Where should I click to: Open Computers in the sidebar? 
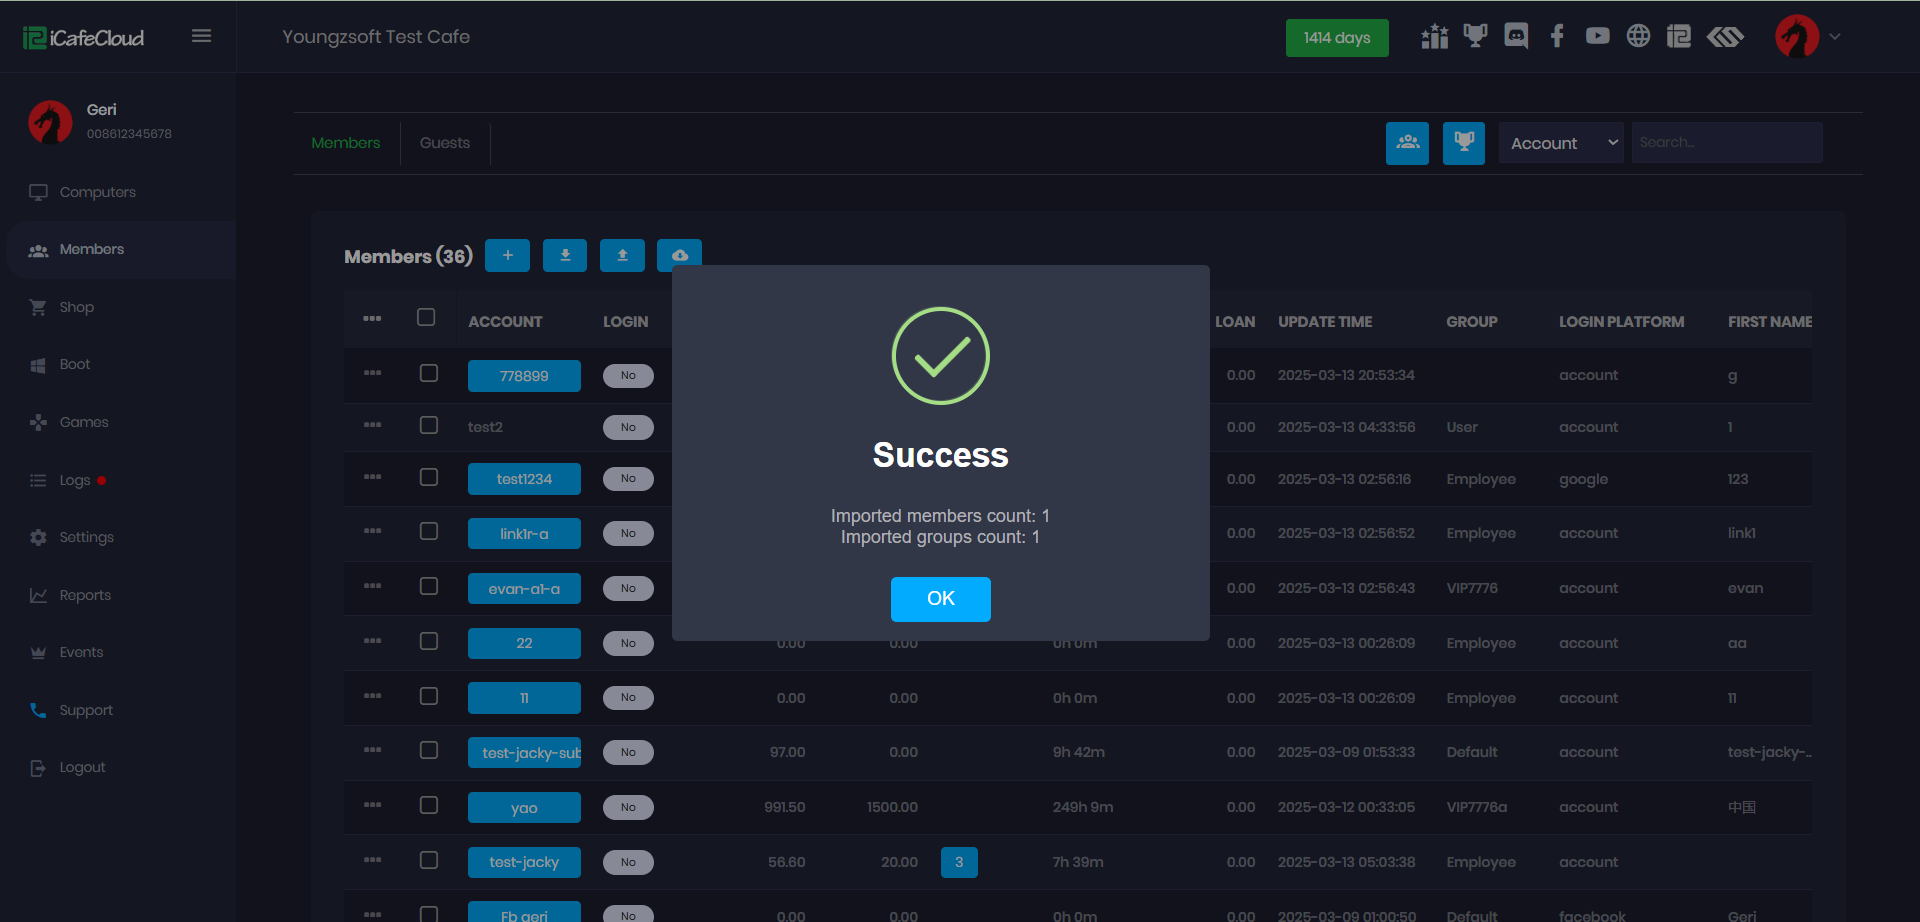(x=97, y=192)
